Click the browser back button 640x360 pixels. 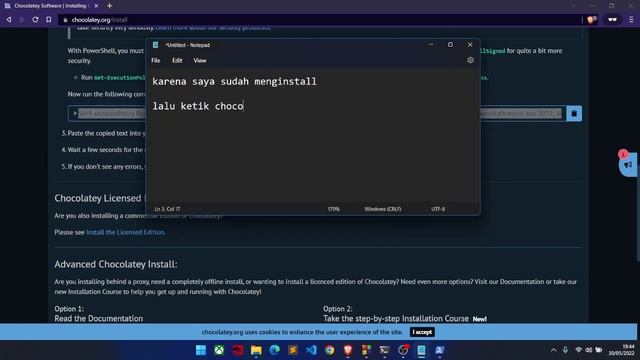pos(9,20)
